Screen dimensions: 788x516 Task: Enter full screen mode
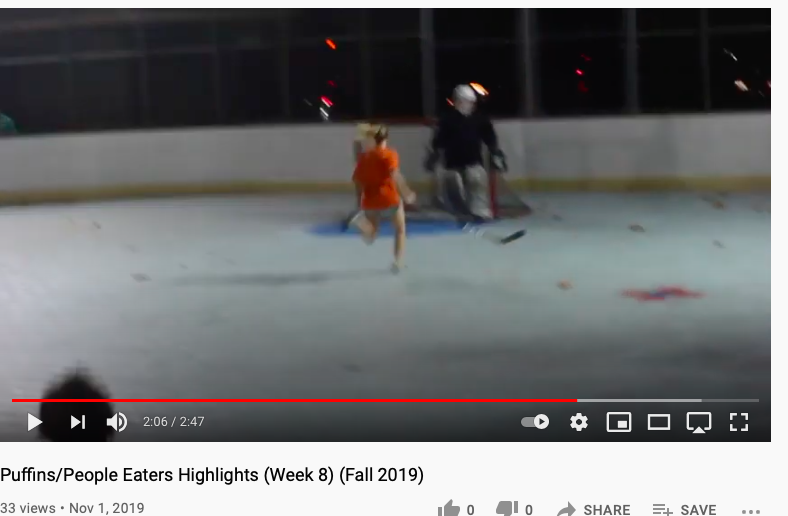(739, 422)
